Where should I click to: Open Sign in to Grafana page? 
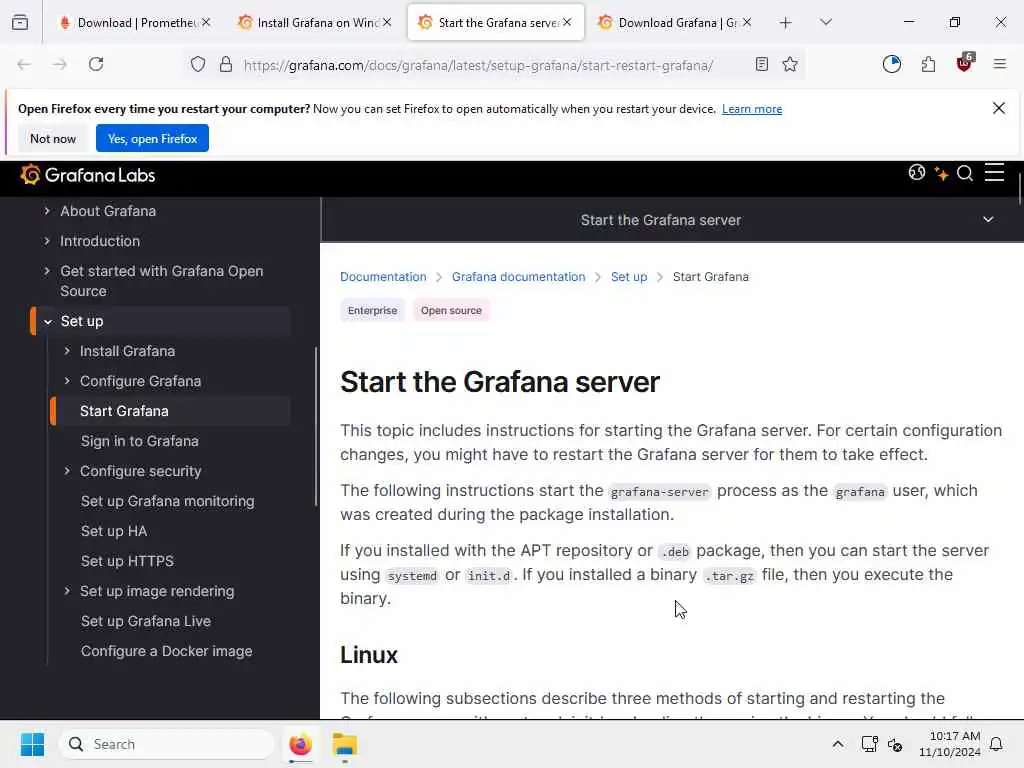140,441
